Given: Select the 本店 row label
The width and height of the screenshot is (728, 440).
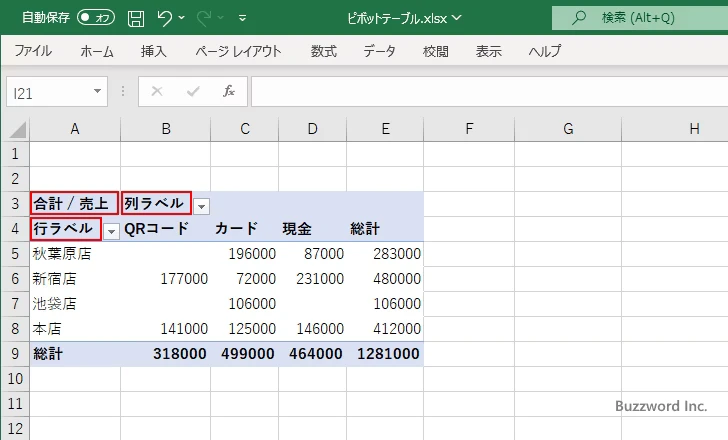Looking at the screenshot, I should (x=75, y=329).
